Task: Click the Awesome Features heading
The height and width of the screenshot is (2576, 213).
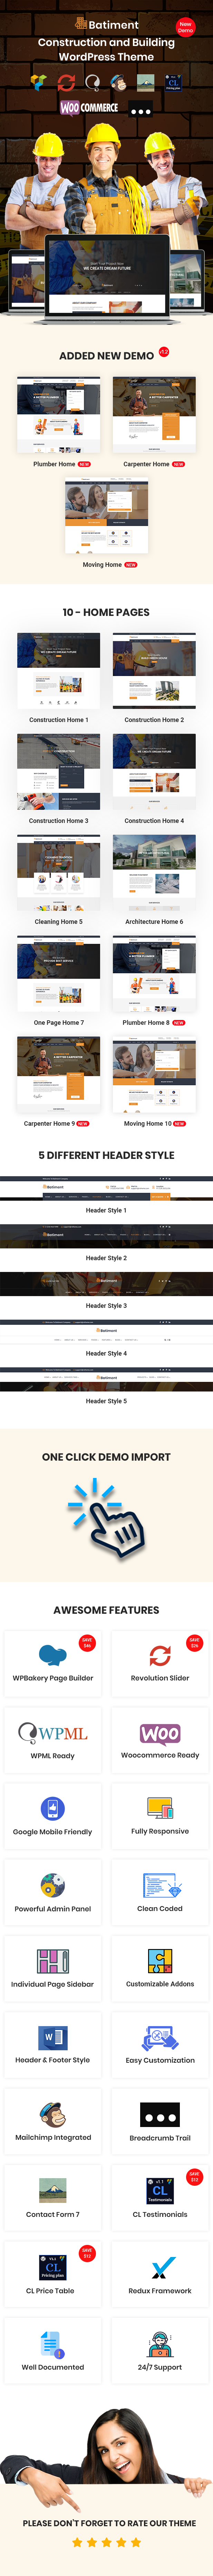Action: 106,1610
